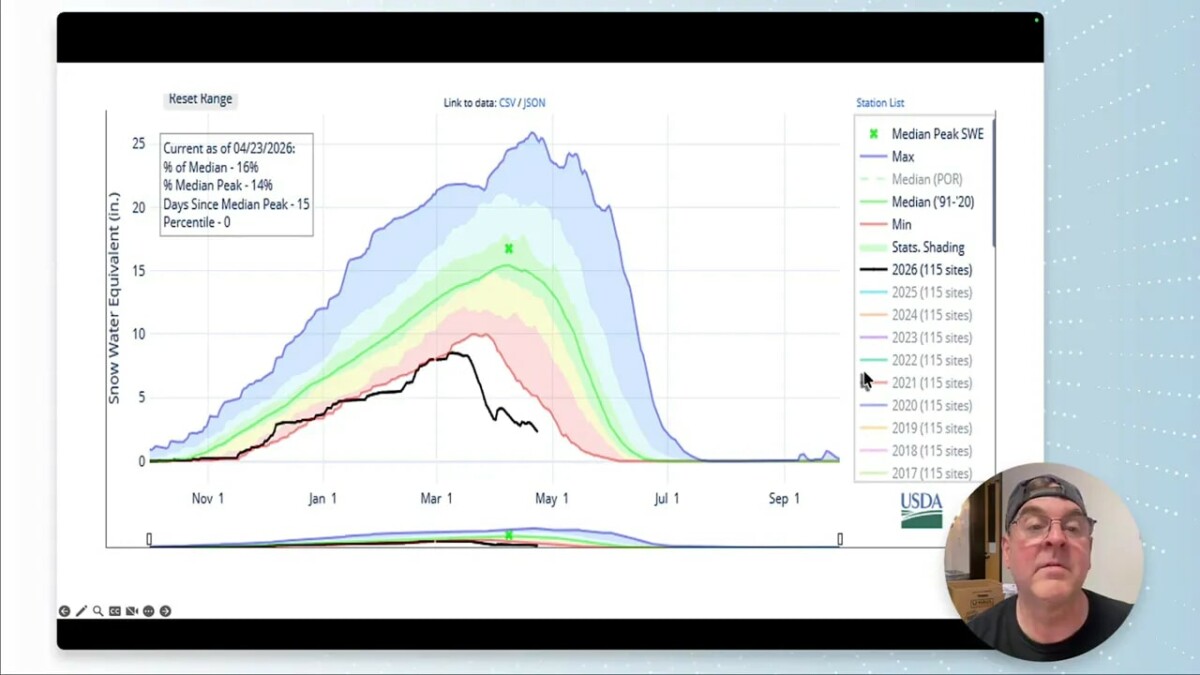The width and height of the screenshot is (1200, 675).
Task: Click the camera-off video icon
Action: [x=130, y=610]
